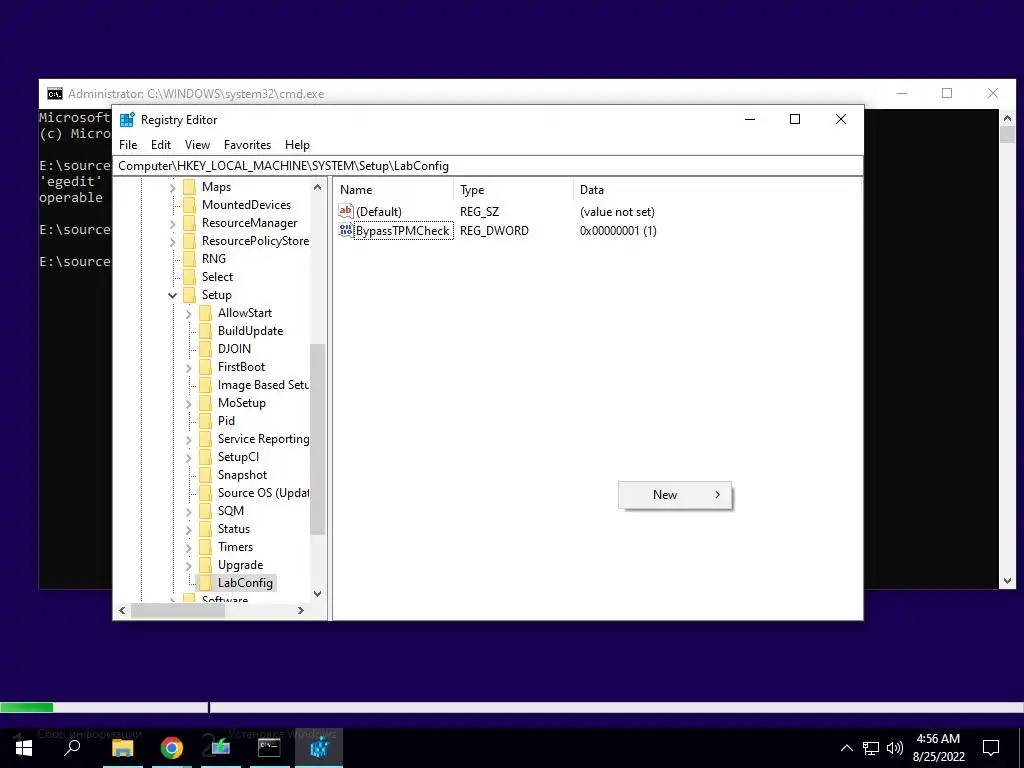
Task: Click the LabConfig folder icon
Action: (205, 583)
